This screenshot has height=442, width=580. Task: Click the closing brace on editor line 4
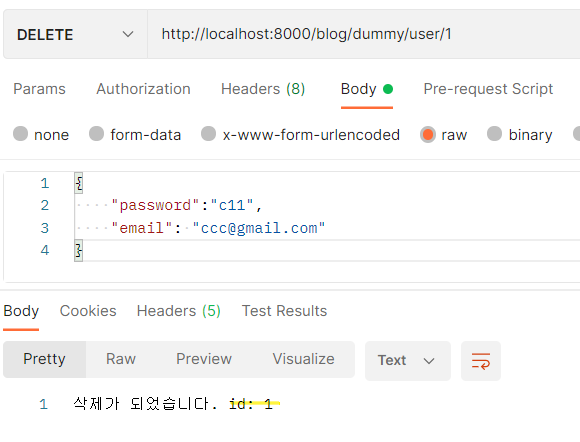click(x=78, y=250)
